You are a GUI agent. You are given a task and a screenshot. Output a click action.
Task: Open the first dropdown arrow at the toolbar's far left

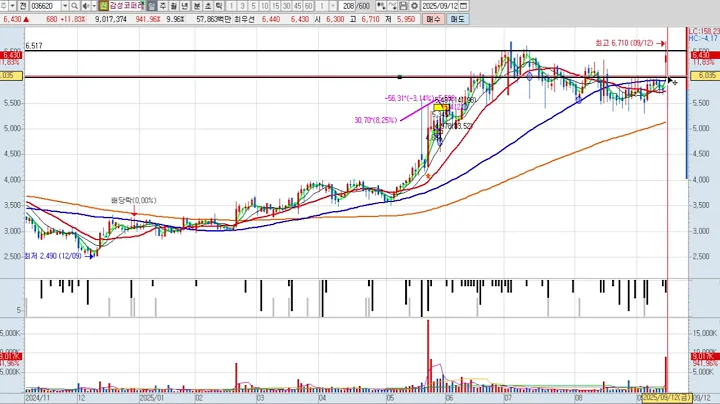12,6
